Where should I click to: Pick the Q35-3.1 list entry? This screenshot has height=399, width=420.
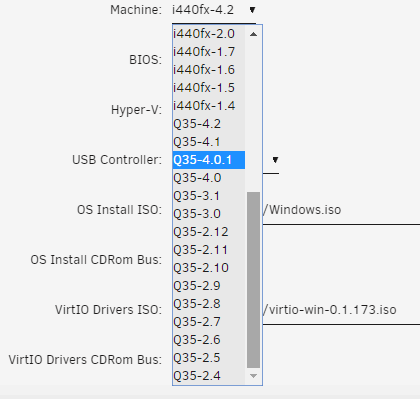pos(209,196)
